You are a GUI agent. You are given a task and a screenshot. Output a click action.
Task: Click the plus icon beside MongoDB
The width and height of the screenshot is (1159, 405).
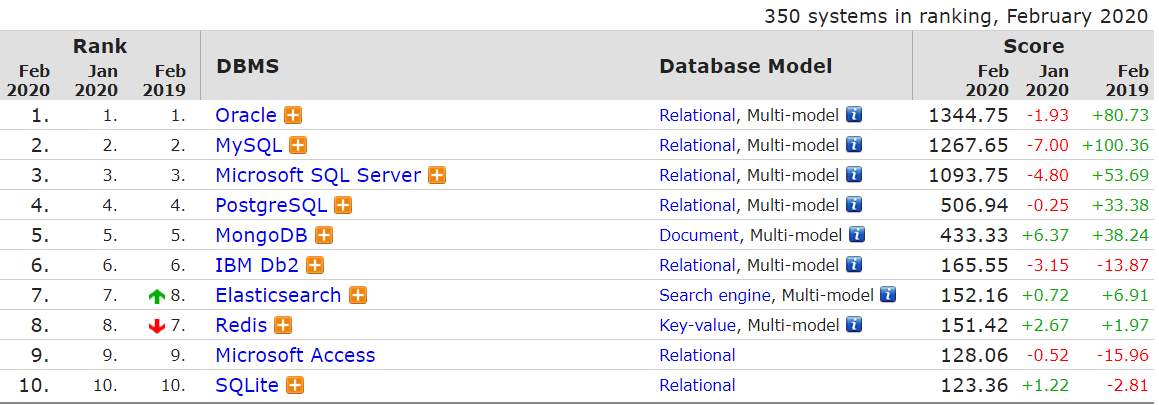pyautogui.click(x=323, y=235)
